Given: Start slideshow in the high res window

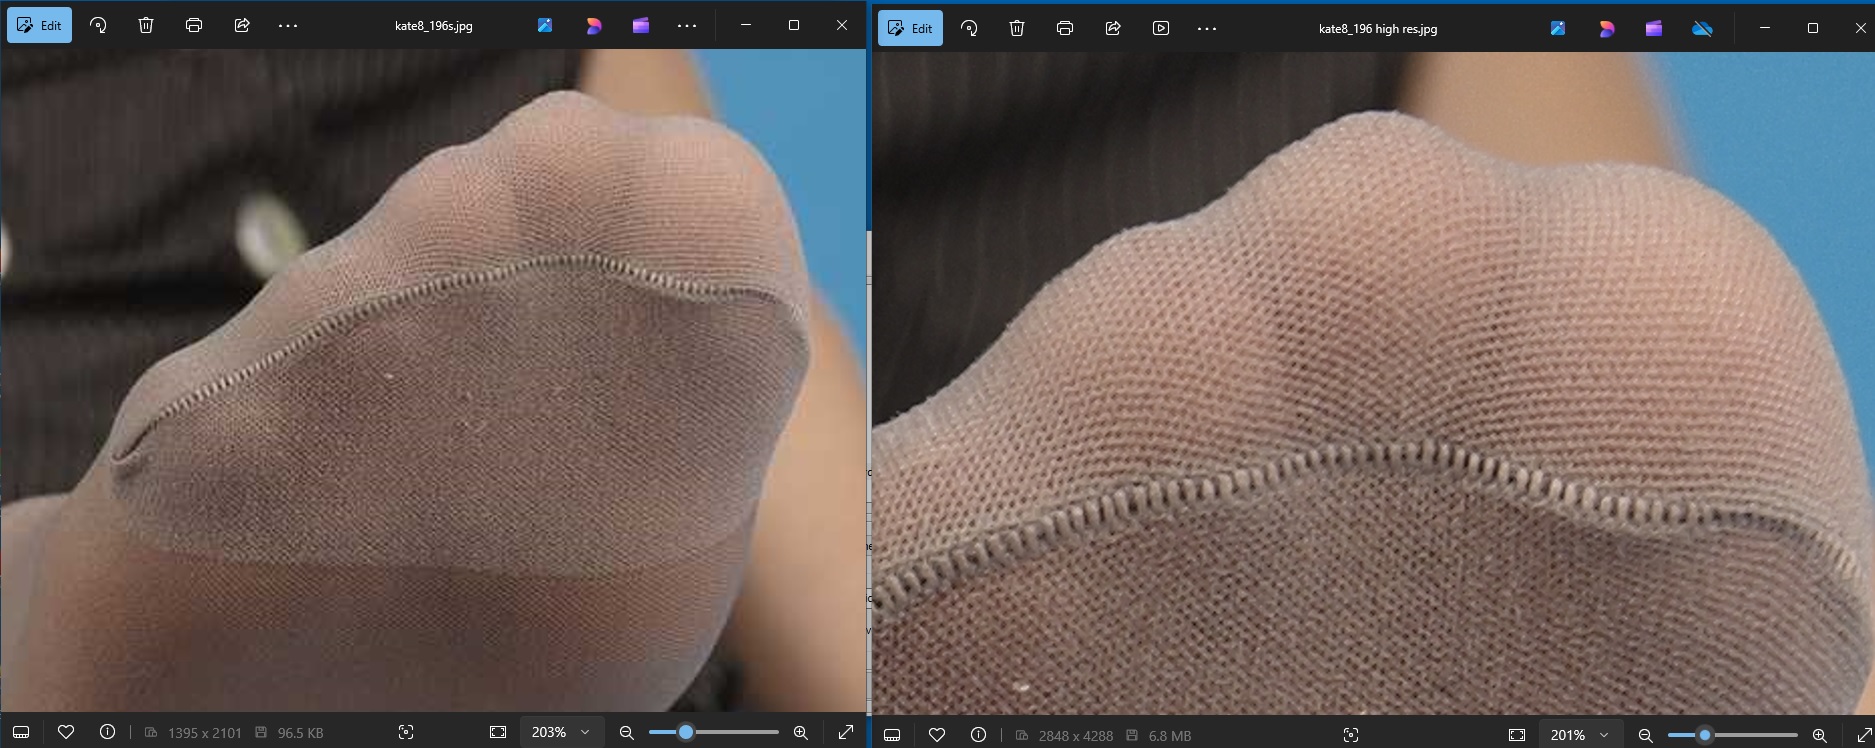Looking at the screenshot, I should pyautogui.click(x=1161, y=28).
